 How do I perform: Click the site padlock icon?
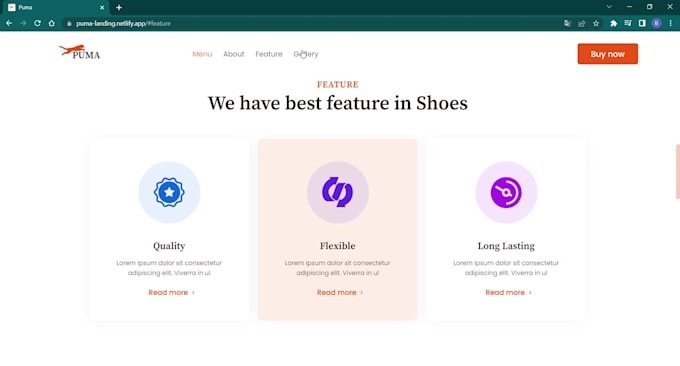[x=69, y=23]
